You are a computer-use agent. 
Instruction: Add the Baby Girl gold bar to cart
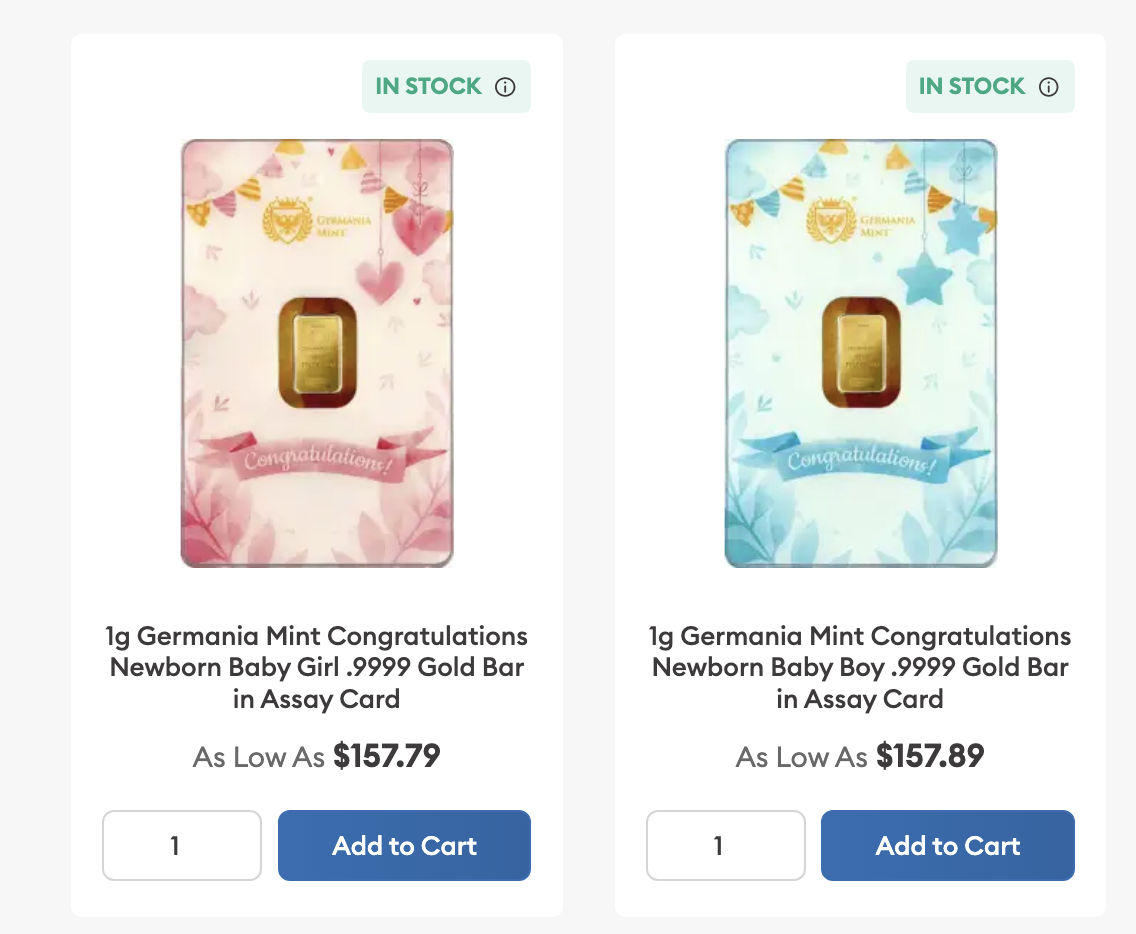(x=404, y=845)
